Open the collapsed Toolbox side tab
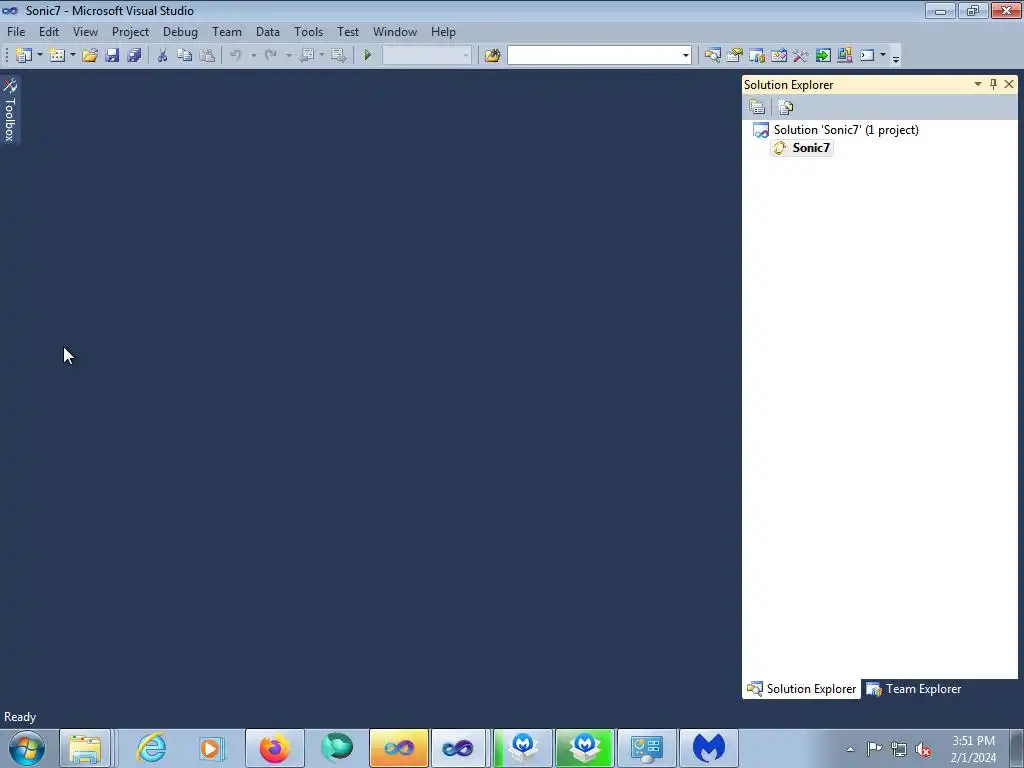1024x768 pixels. pyautogui.click(x=10, y=110)
